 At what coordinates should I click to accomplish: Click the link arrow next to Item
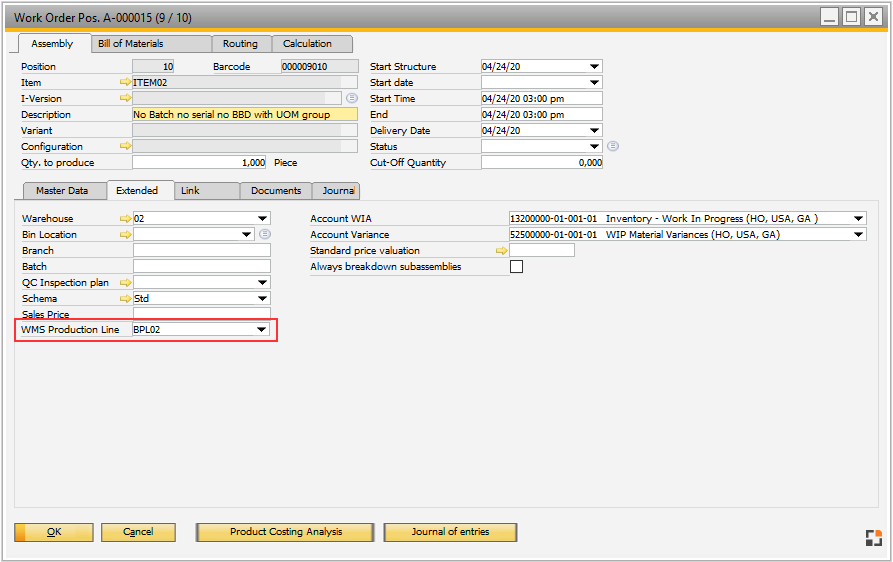pos(125,83)
